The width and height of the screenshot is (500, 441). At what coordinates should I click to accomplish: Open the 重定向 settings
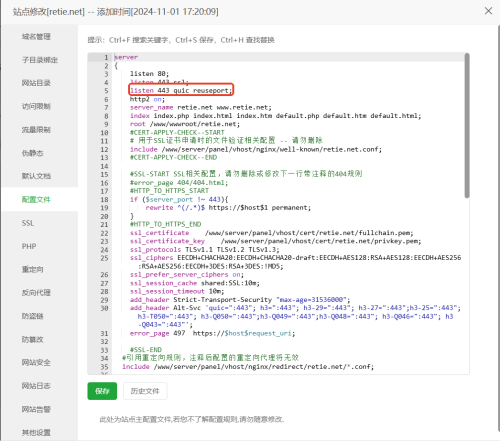point(33,269)
